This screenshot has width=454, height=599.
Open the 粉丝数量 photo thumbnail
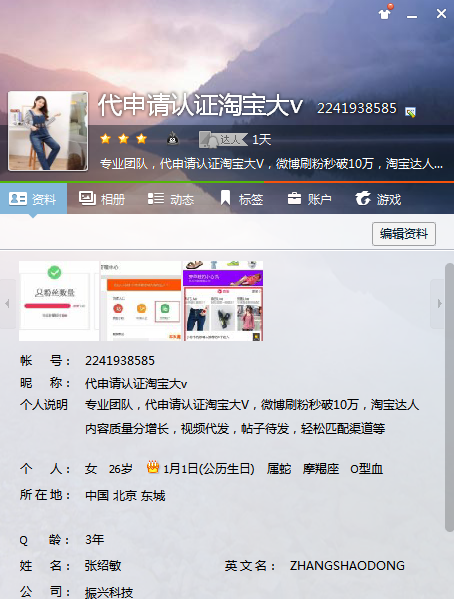[59, 301]
